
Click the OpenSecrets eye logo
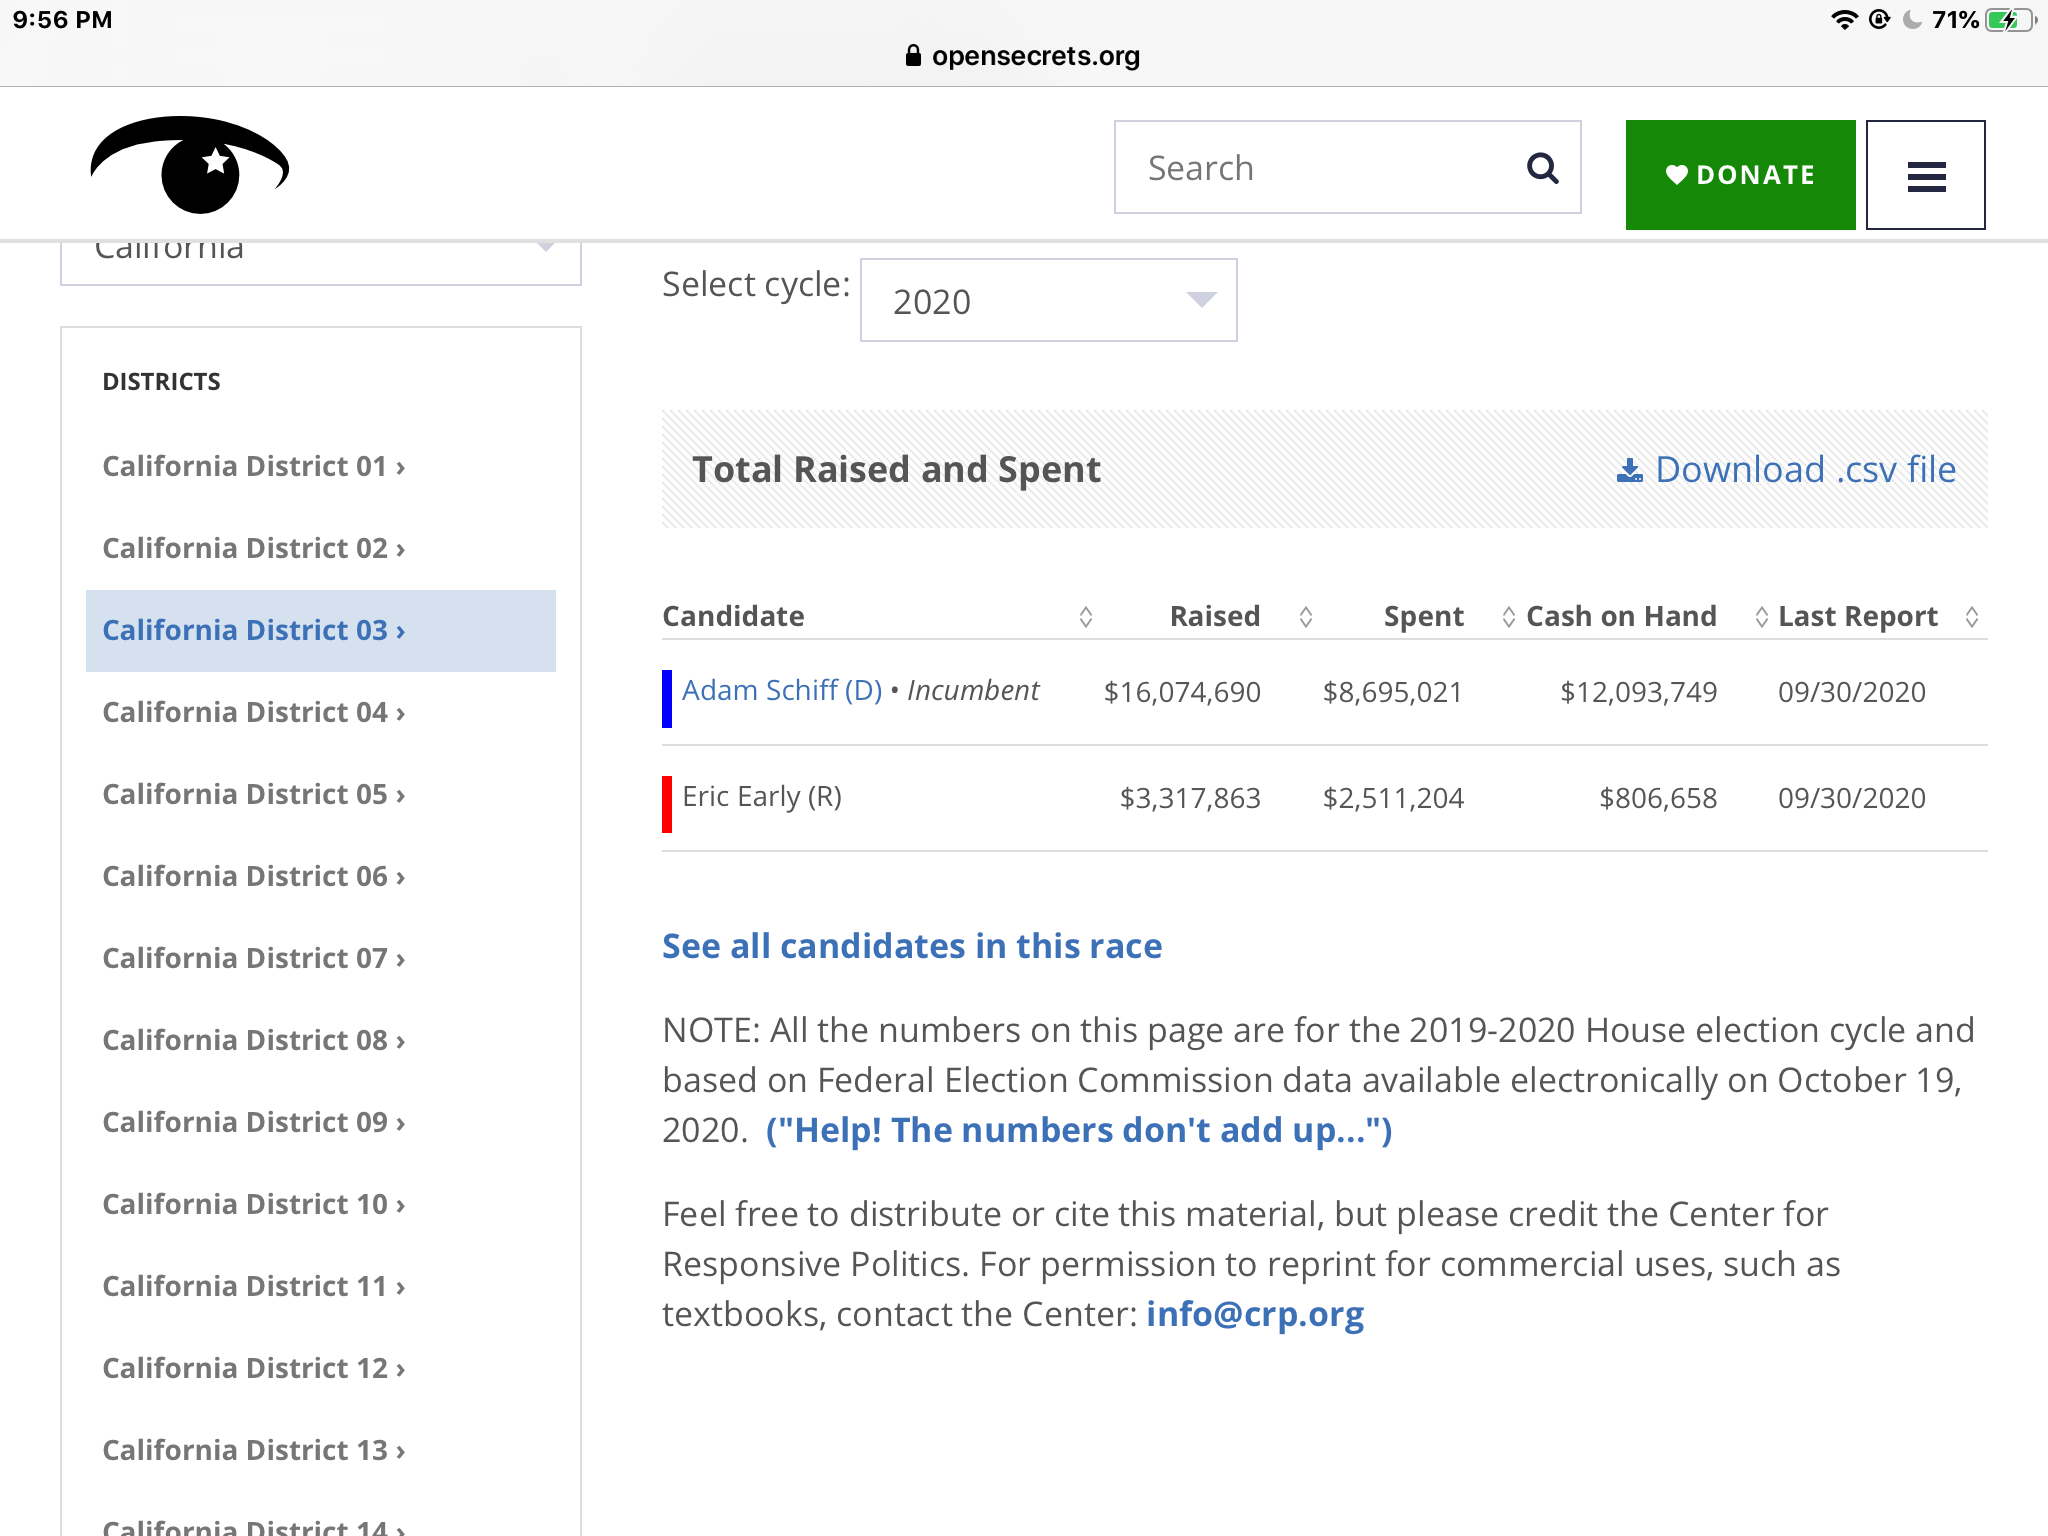coord(190,165)
